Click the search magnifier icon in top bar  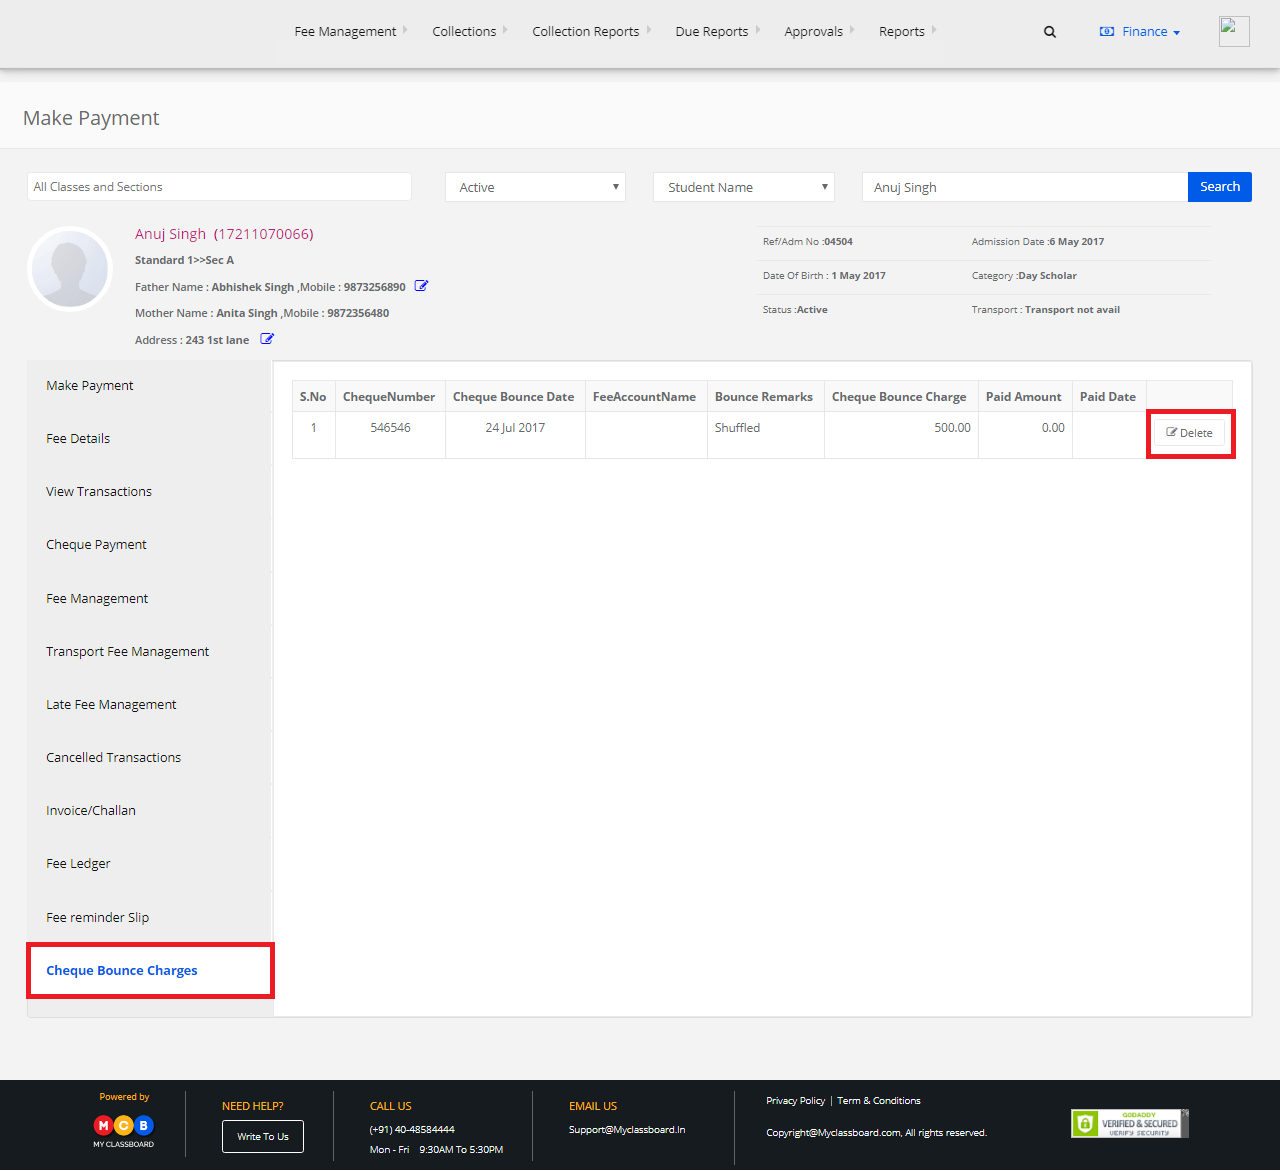point(1050,32)
